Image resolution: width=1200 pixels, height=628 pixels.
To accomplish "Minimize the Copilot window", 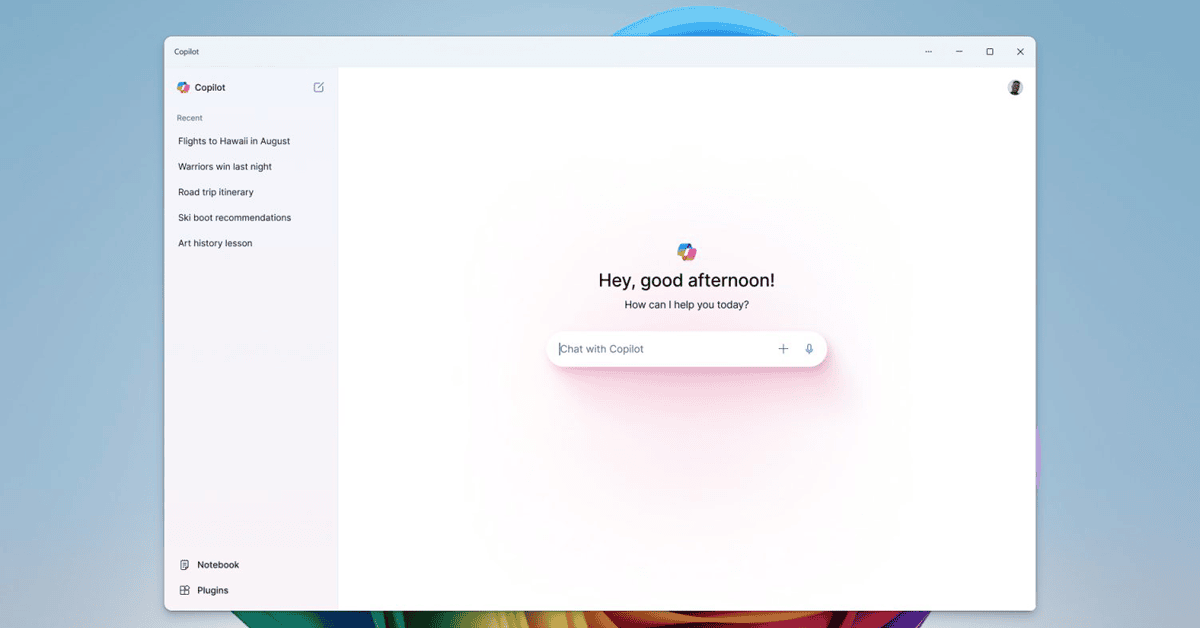I will (959, 52).
